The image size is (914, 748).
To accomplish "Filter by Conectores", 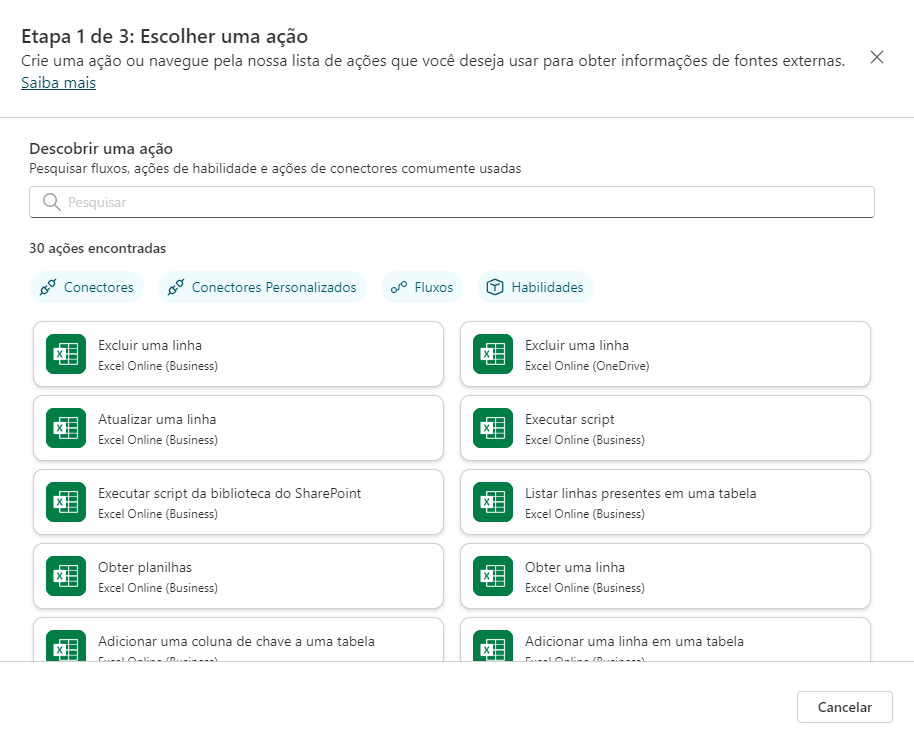I will (x=87, y=287).
